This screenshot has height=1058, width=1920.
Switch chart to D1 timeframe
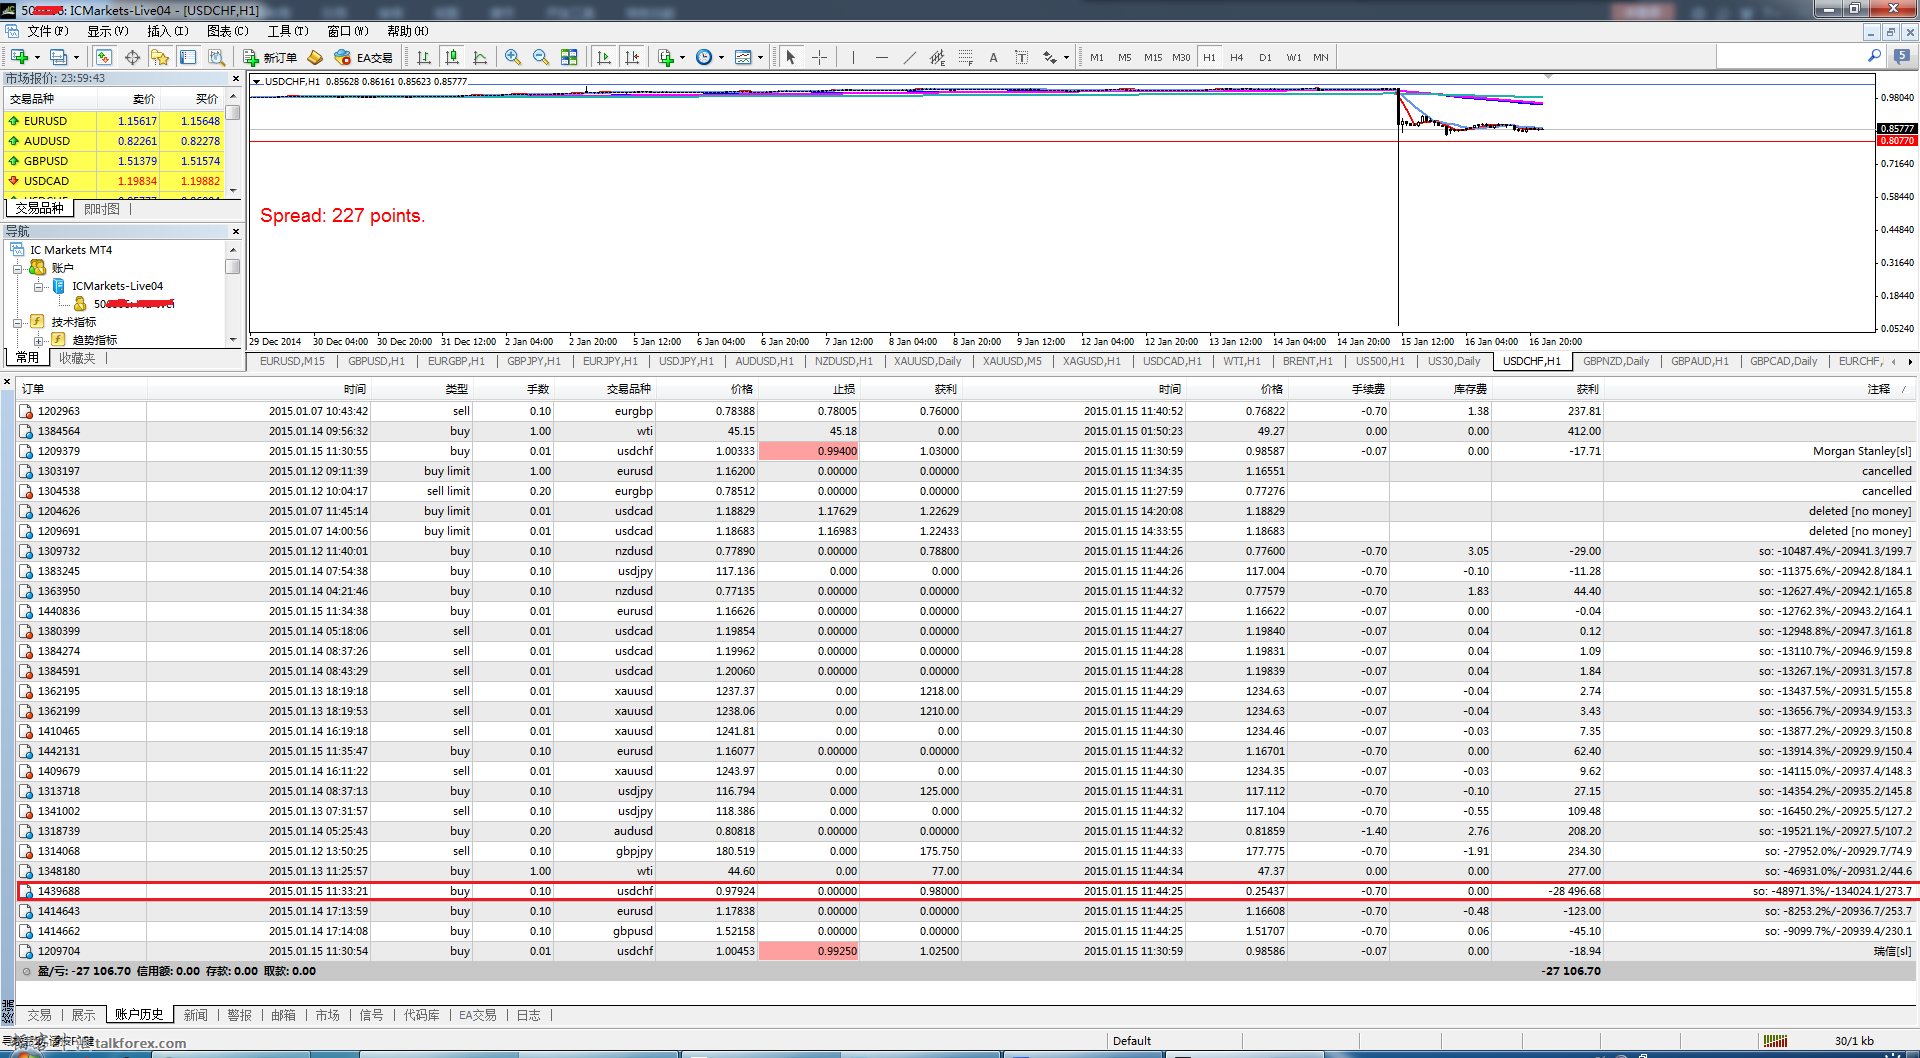coord(1265,57)
